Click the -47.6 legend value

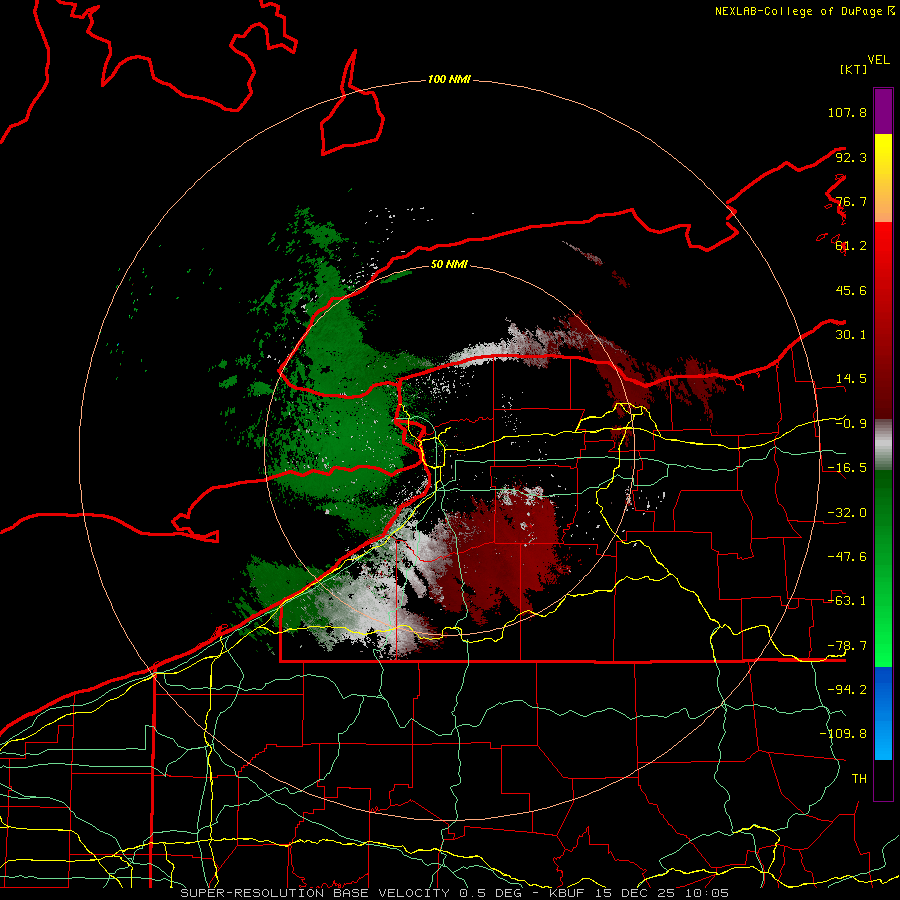[847, 557]
